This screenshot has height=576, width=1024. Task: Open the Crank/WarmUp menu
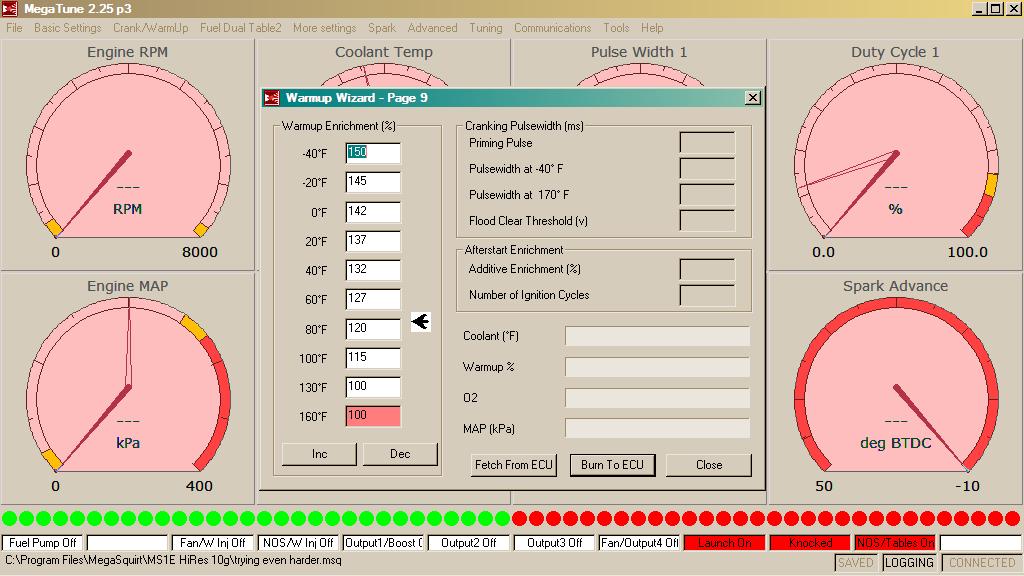coord(150,28)
